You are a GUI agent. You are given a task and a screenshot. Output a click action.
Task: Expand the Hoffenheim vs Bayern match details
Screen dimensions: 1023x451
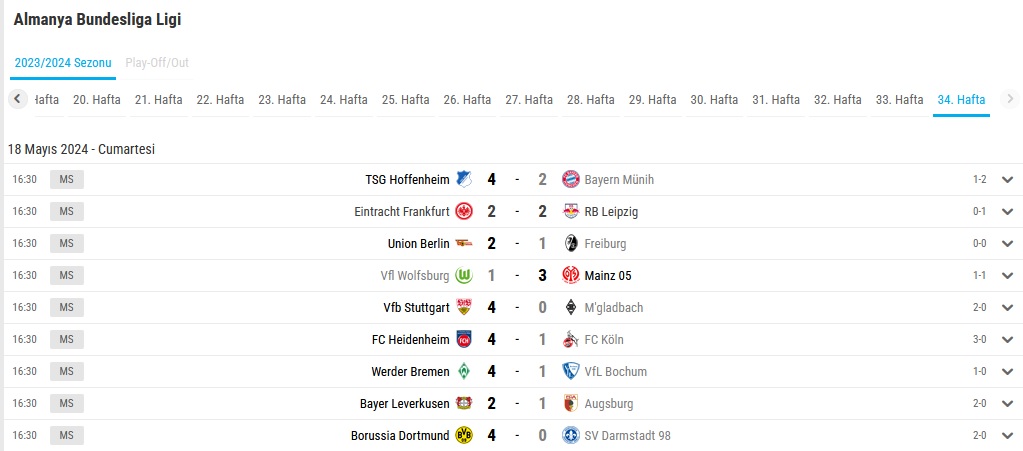(1007, 180)
